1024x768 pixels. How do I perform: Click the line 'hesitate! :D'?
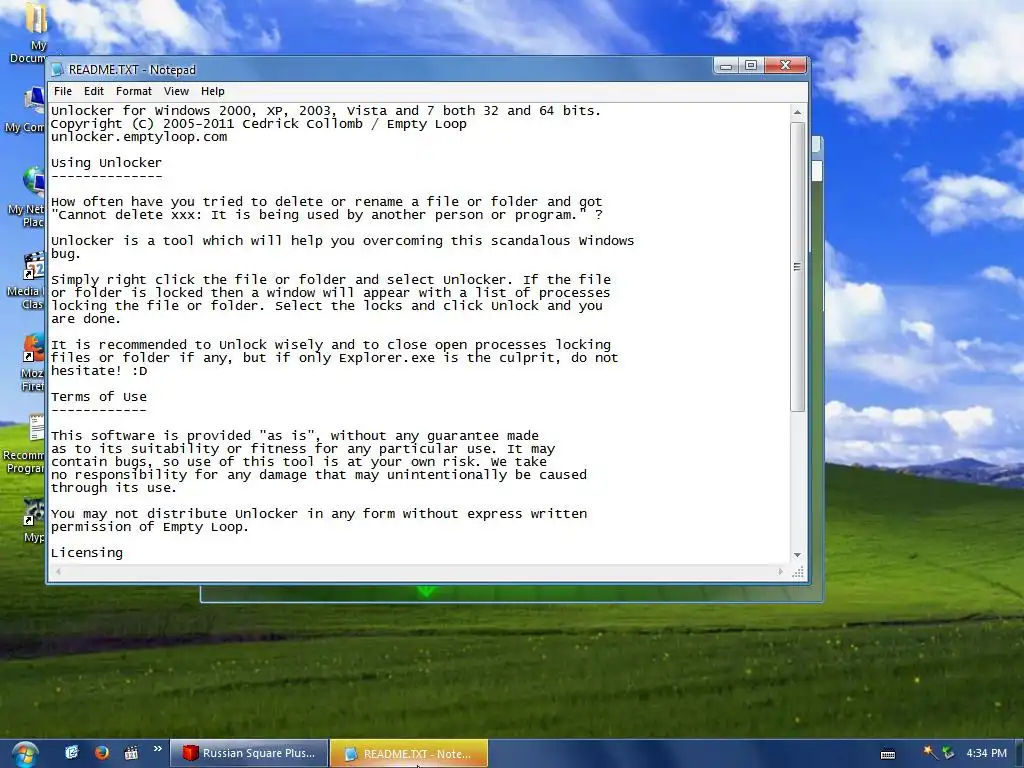(x=99, y=371)
